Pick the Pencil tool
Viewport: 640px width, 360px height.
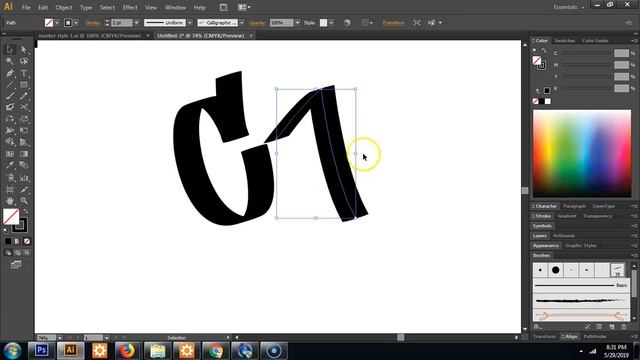pyautogui.click(x=24, y=96)
